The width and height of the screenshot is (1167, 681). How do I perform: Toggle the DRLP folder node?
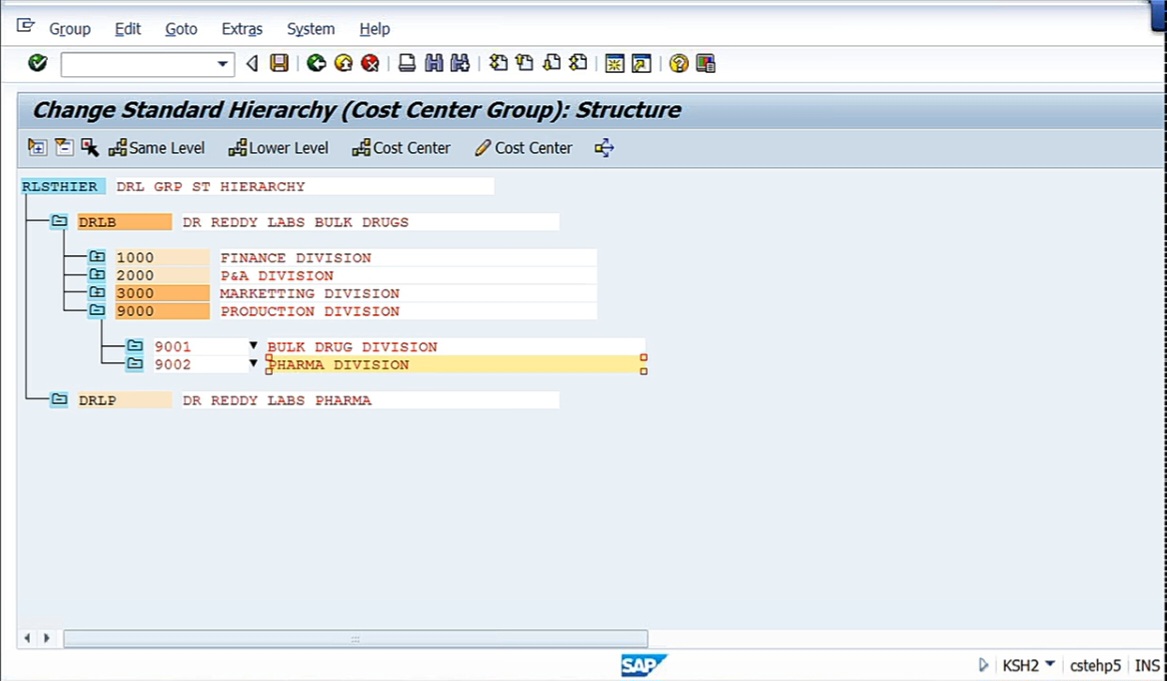[59, 400]
